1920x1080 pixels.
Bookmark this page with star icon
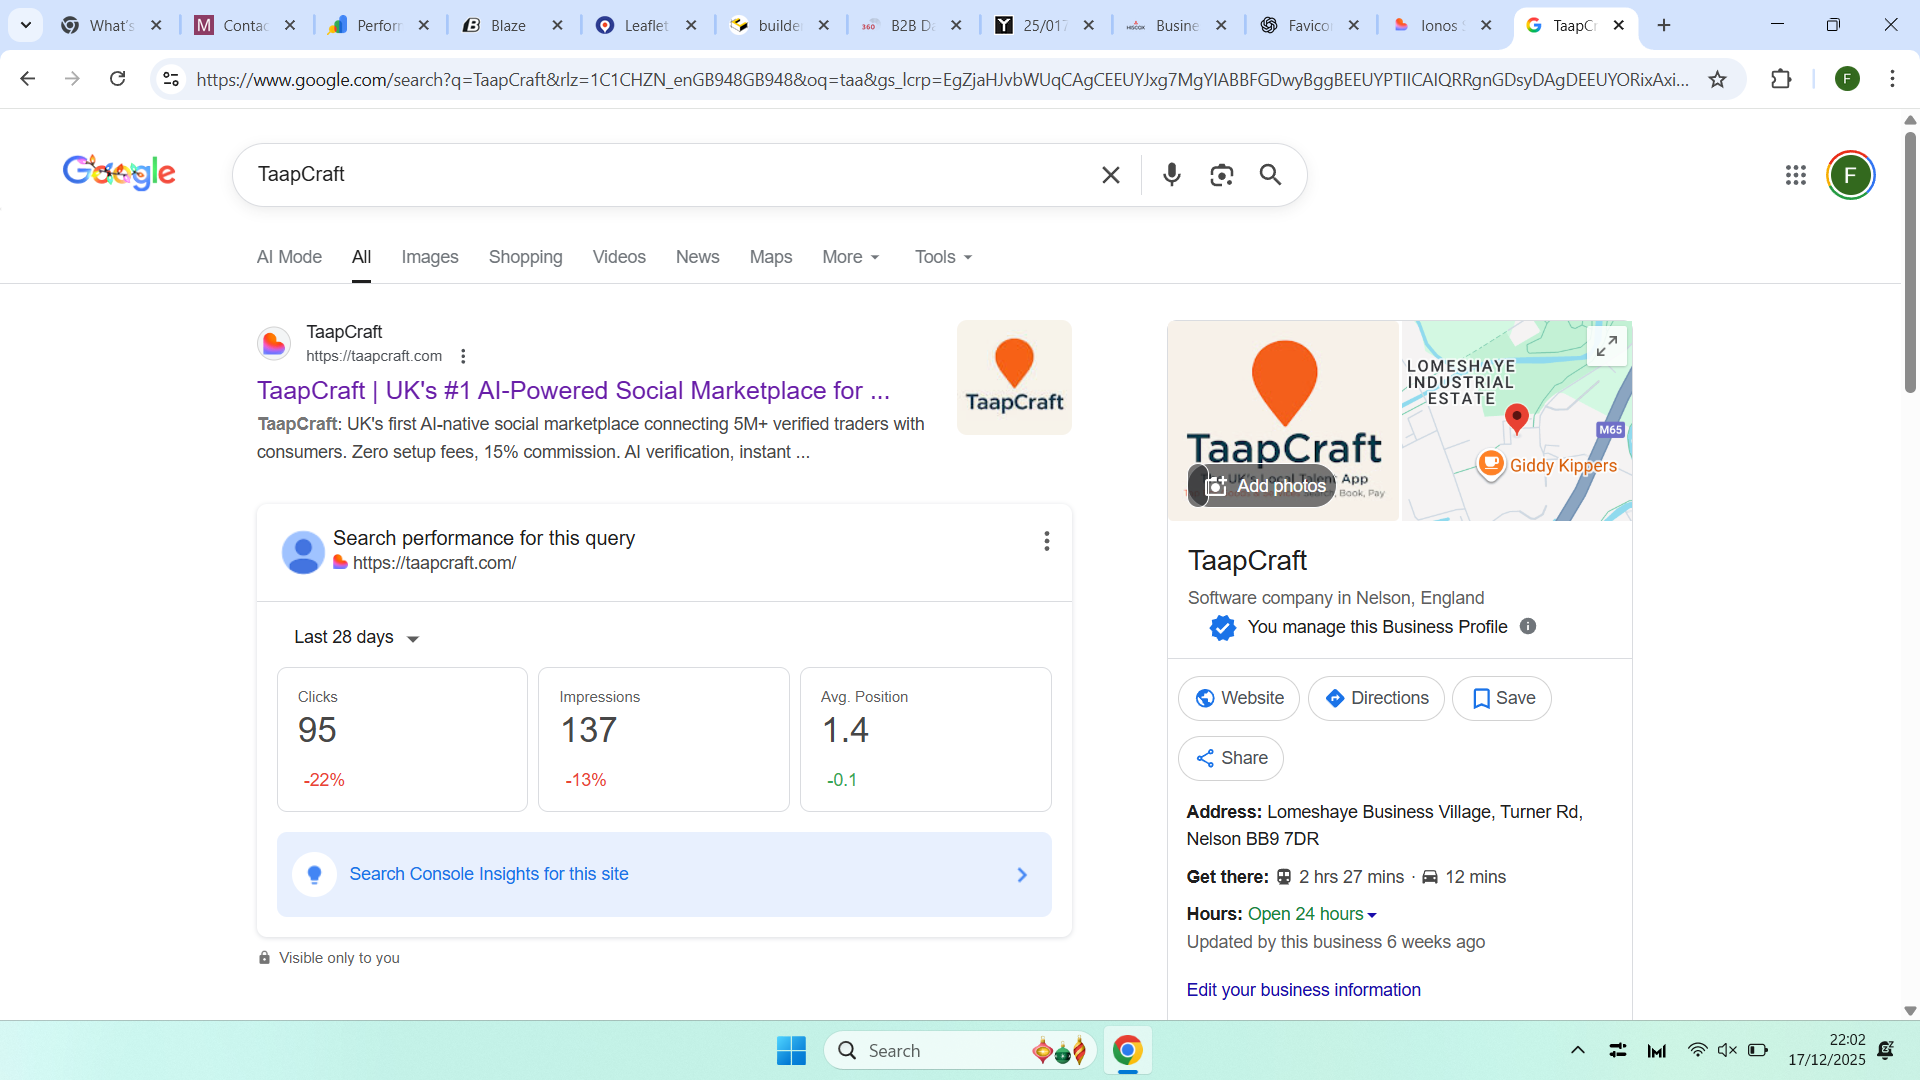[1717, 79]
